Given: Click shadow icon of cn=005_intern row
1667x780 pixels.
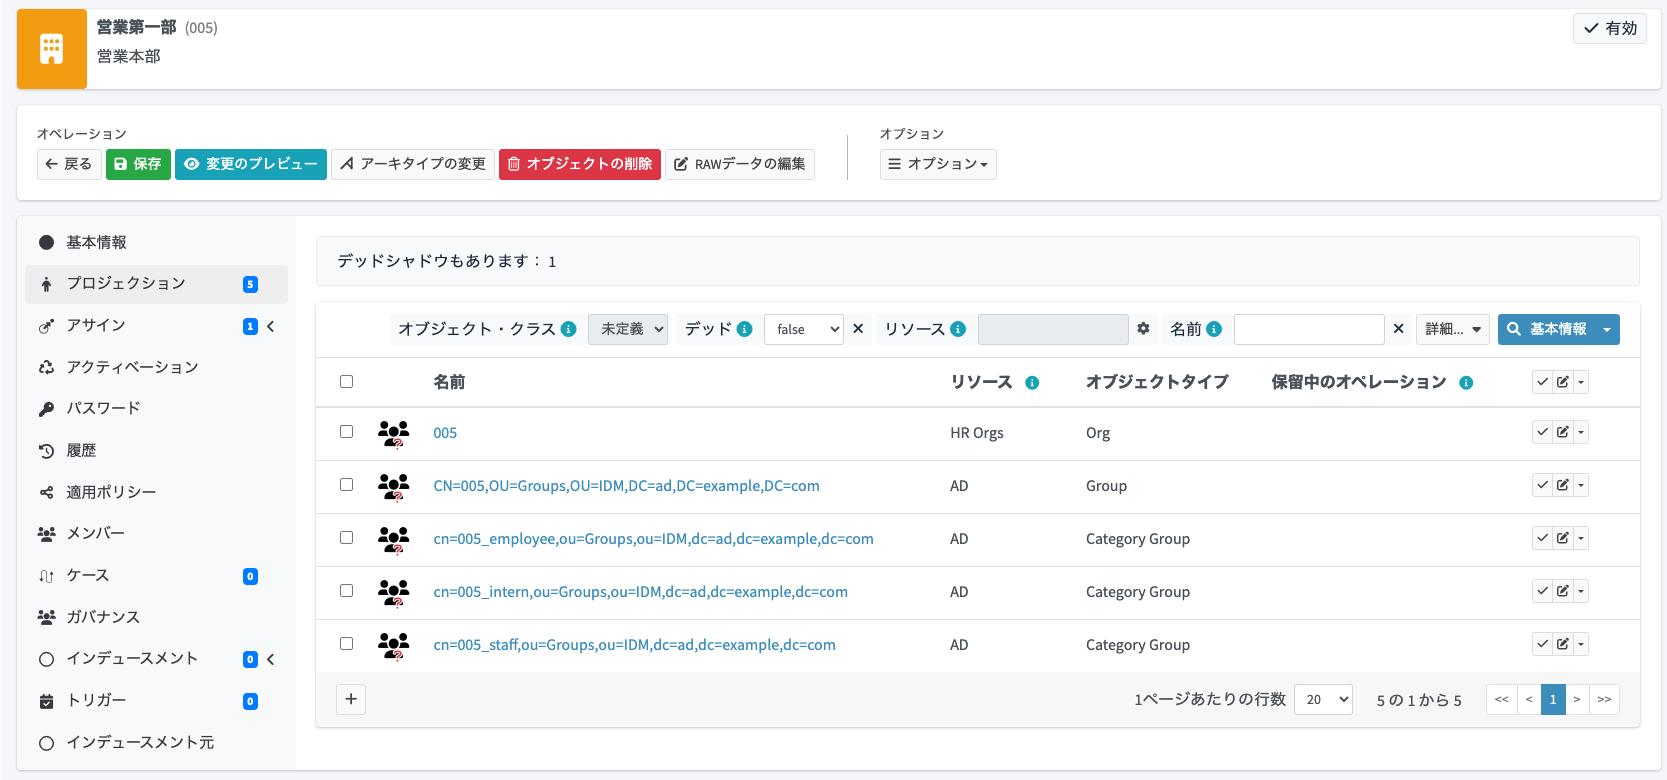Looking at the screenshot, I should (x=393, y=593).
